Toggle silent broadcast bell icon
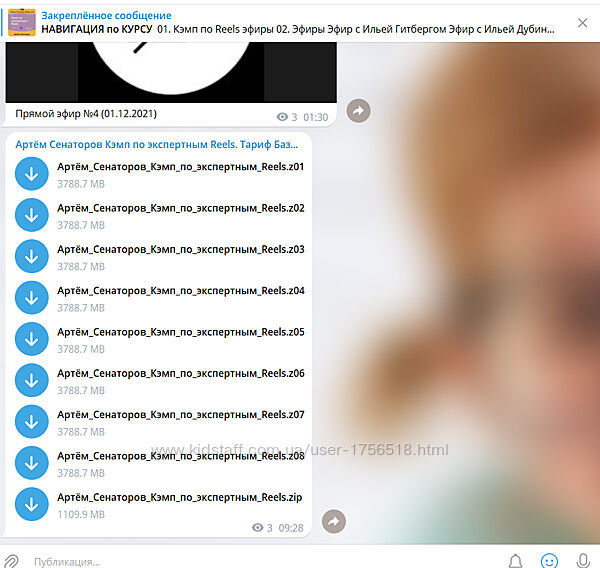The height and width of the screenshot is (568, 600). (x=515, y=561)
